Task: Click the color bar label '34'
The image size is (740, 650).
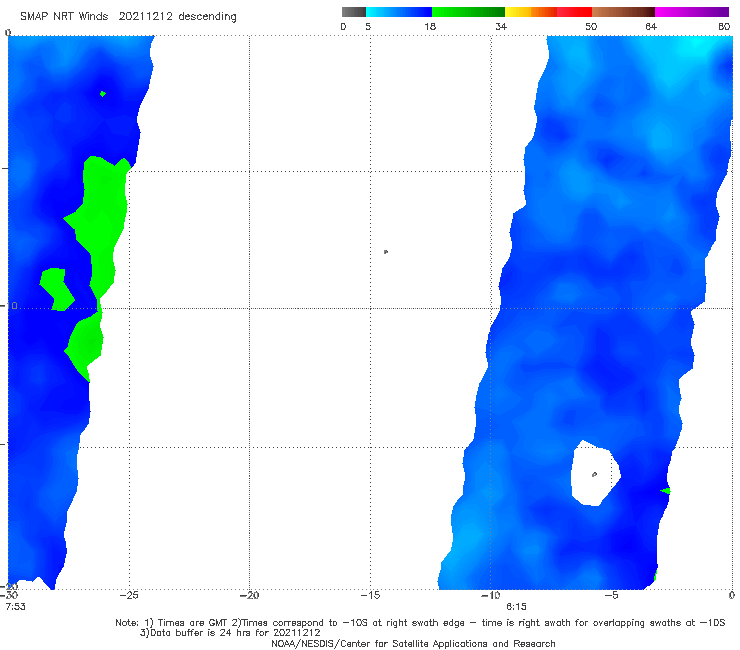Action: 501,27
